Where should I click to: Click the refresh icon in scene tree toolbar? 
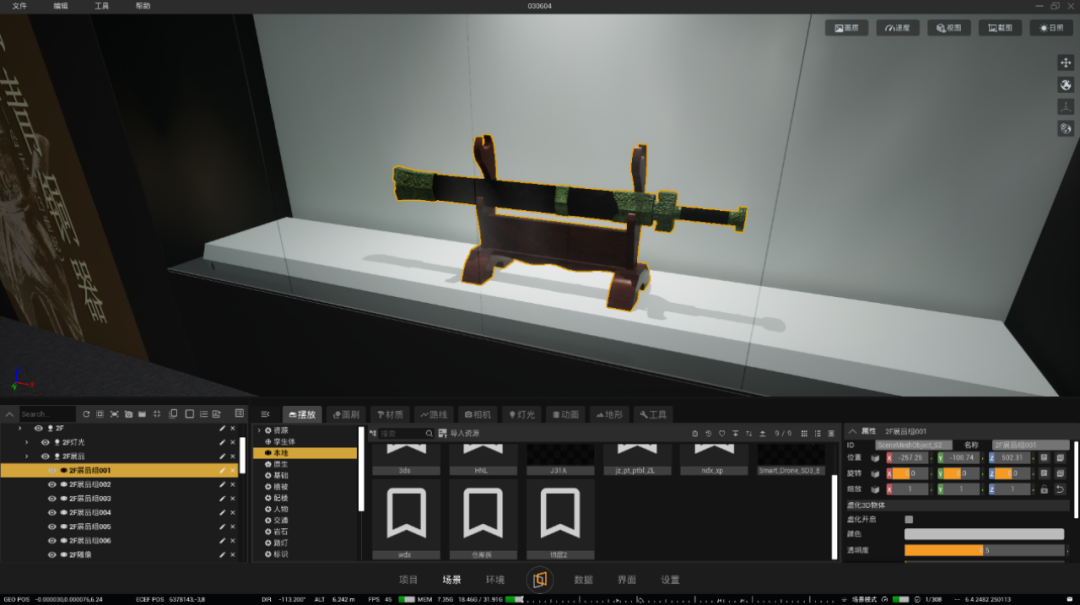tap(86, 414)
